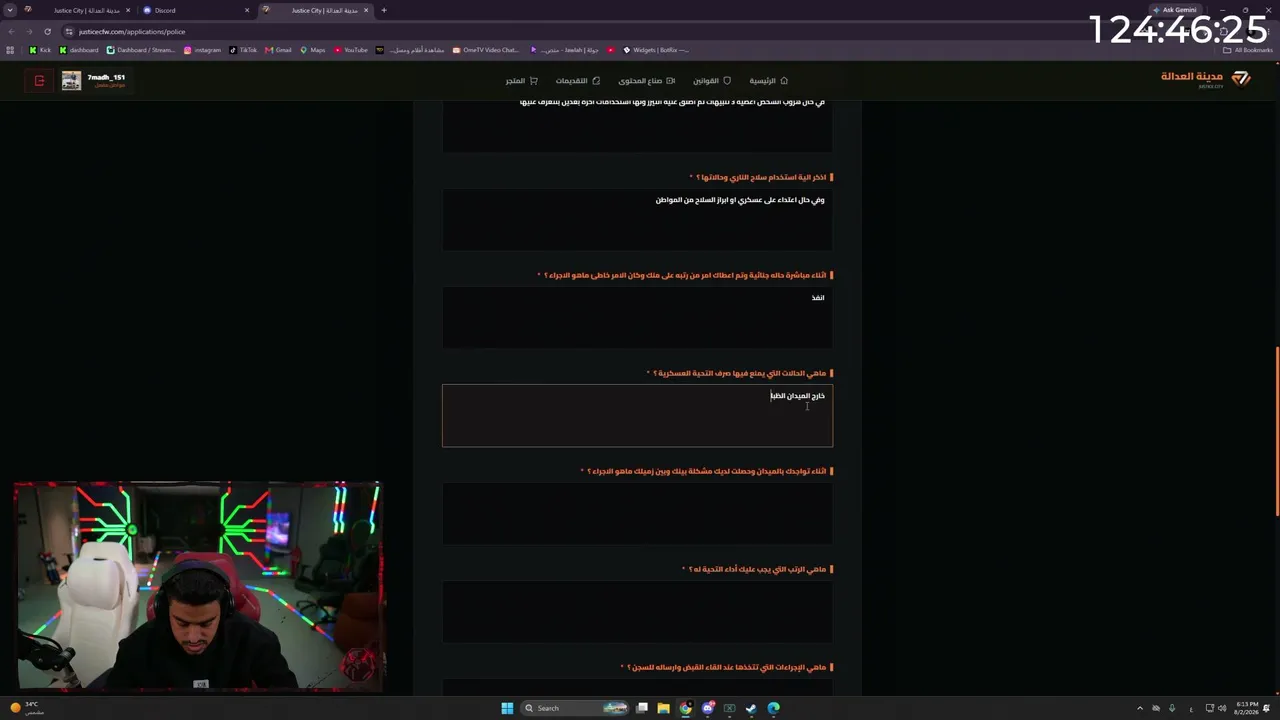Open the instagram bookmark
The image size is (1280, 720).
(x=203, y=50)
